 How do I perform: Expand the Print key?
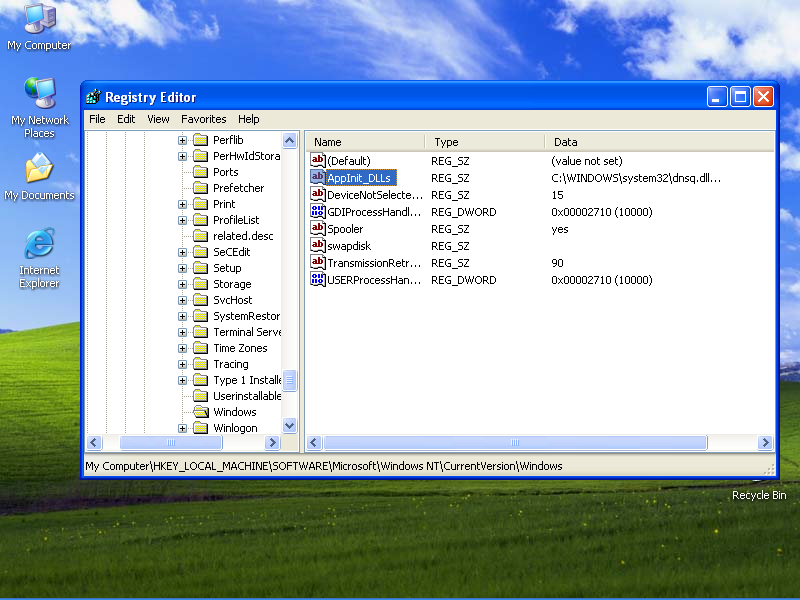coord(182,204)
